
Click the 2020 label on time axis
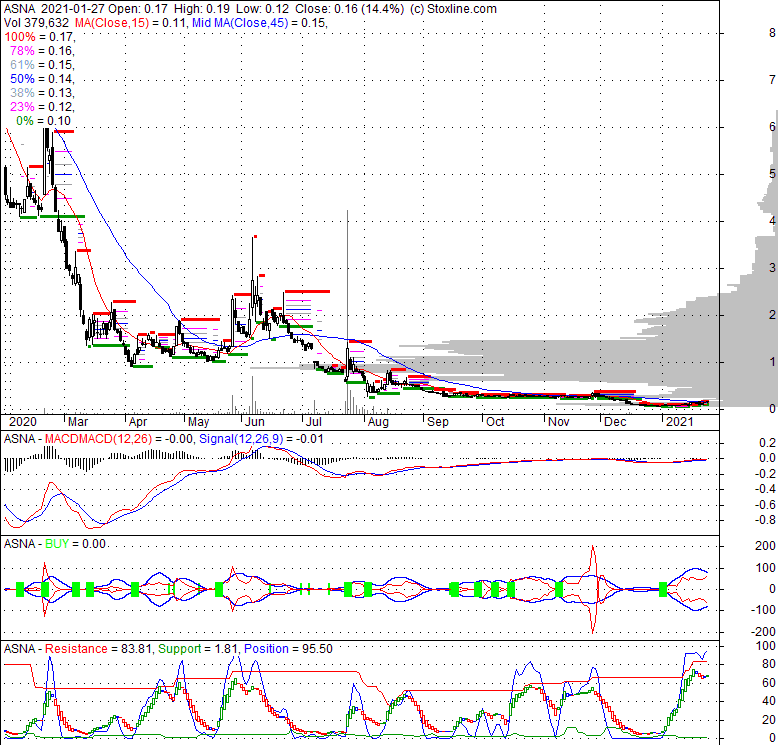pos(23,422)
